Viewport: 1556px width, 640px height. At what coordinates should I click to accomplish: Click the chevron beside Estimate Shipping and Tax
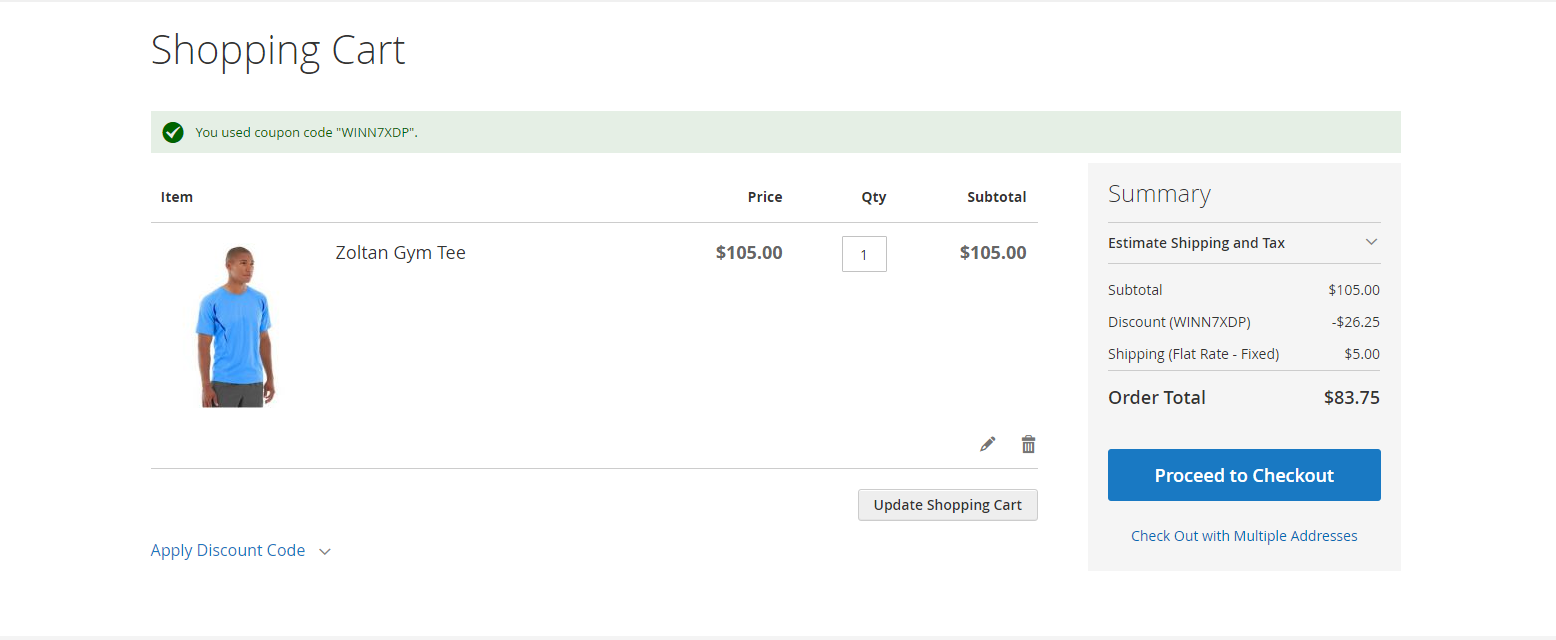point(1371,242)
